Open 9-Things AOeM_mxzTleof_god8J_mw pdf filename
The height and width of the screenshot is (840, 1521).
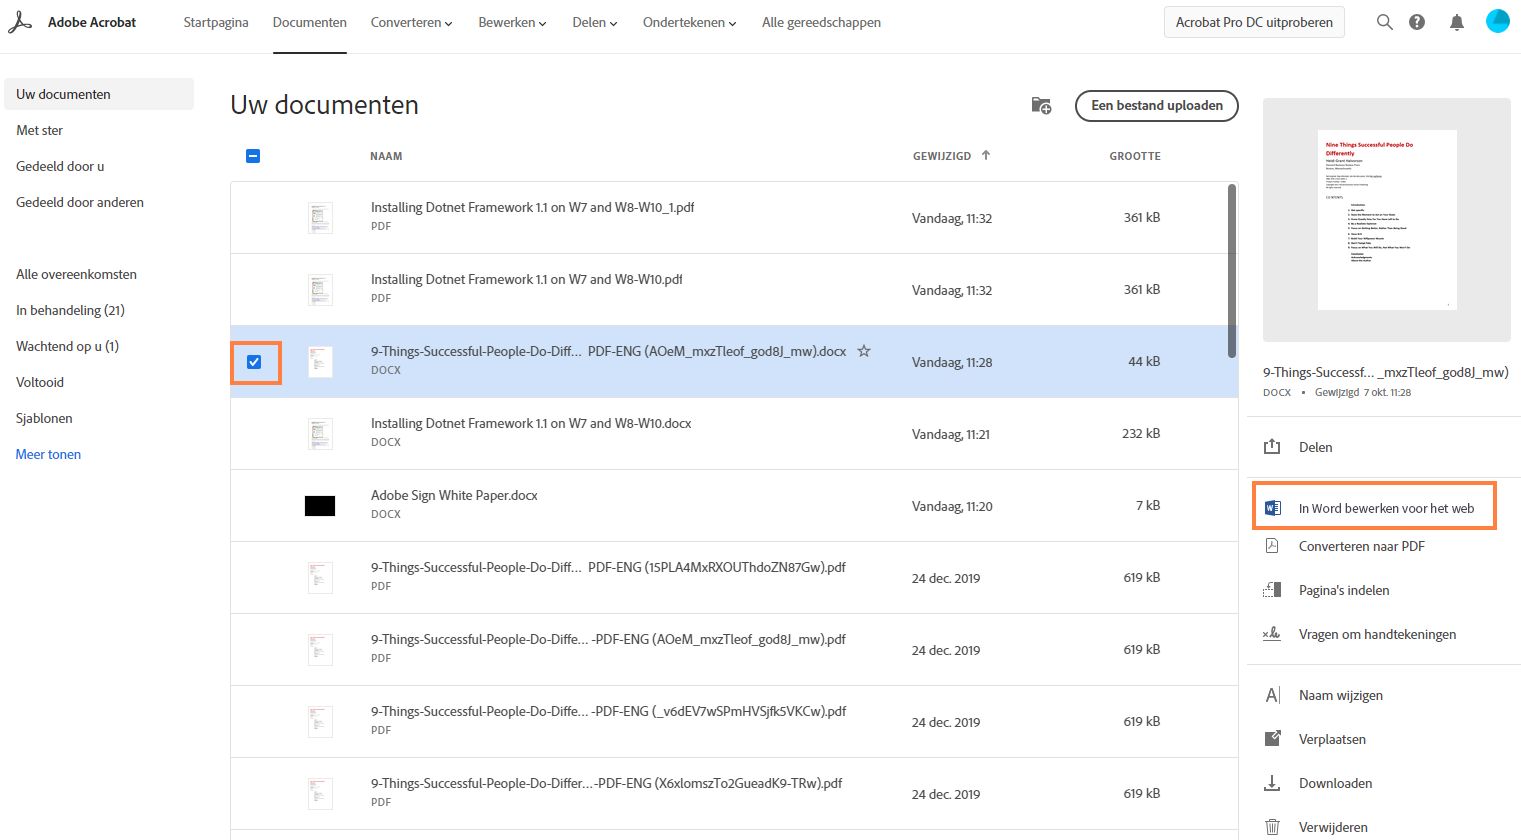pyautogui.click(x=608, y=639)
